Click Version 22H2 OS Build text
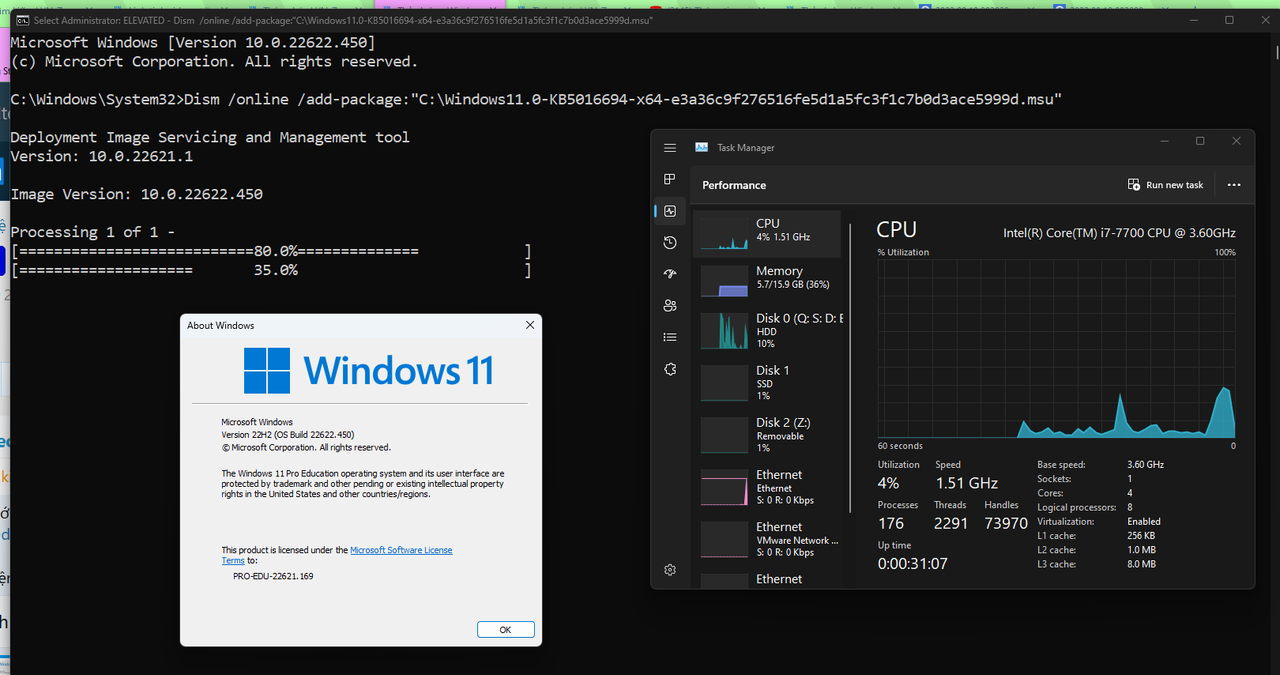The width and height of the screenshot is (1280, 675). 288,435
